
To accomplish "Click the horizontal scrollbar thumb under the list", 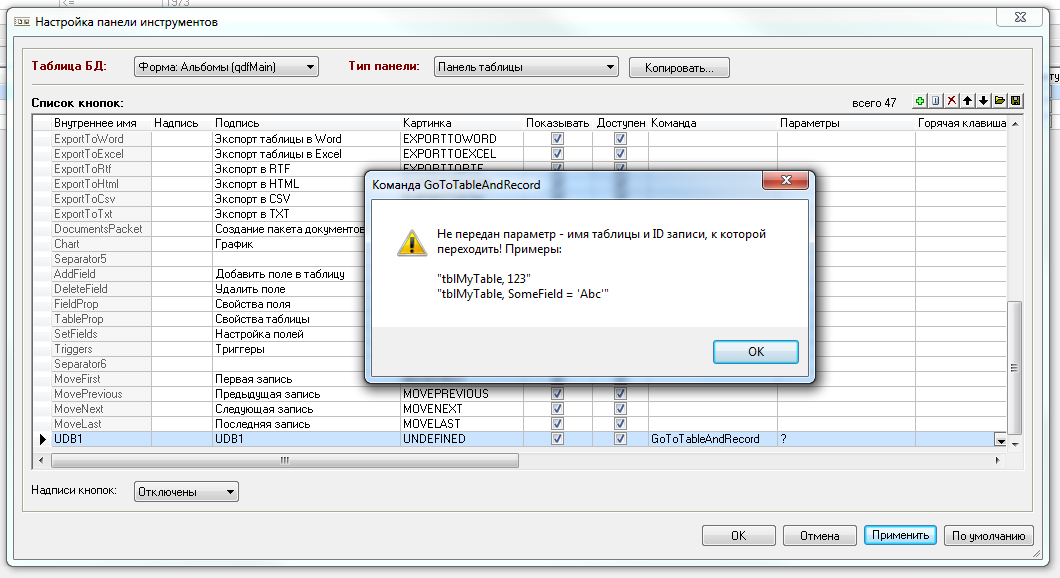I will click(x=284, y=460).
